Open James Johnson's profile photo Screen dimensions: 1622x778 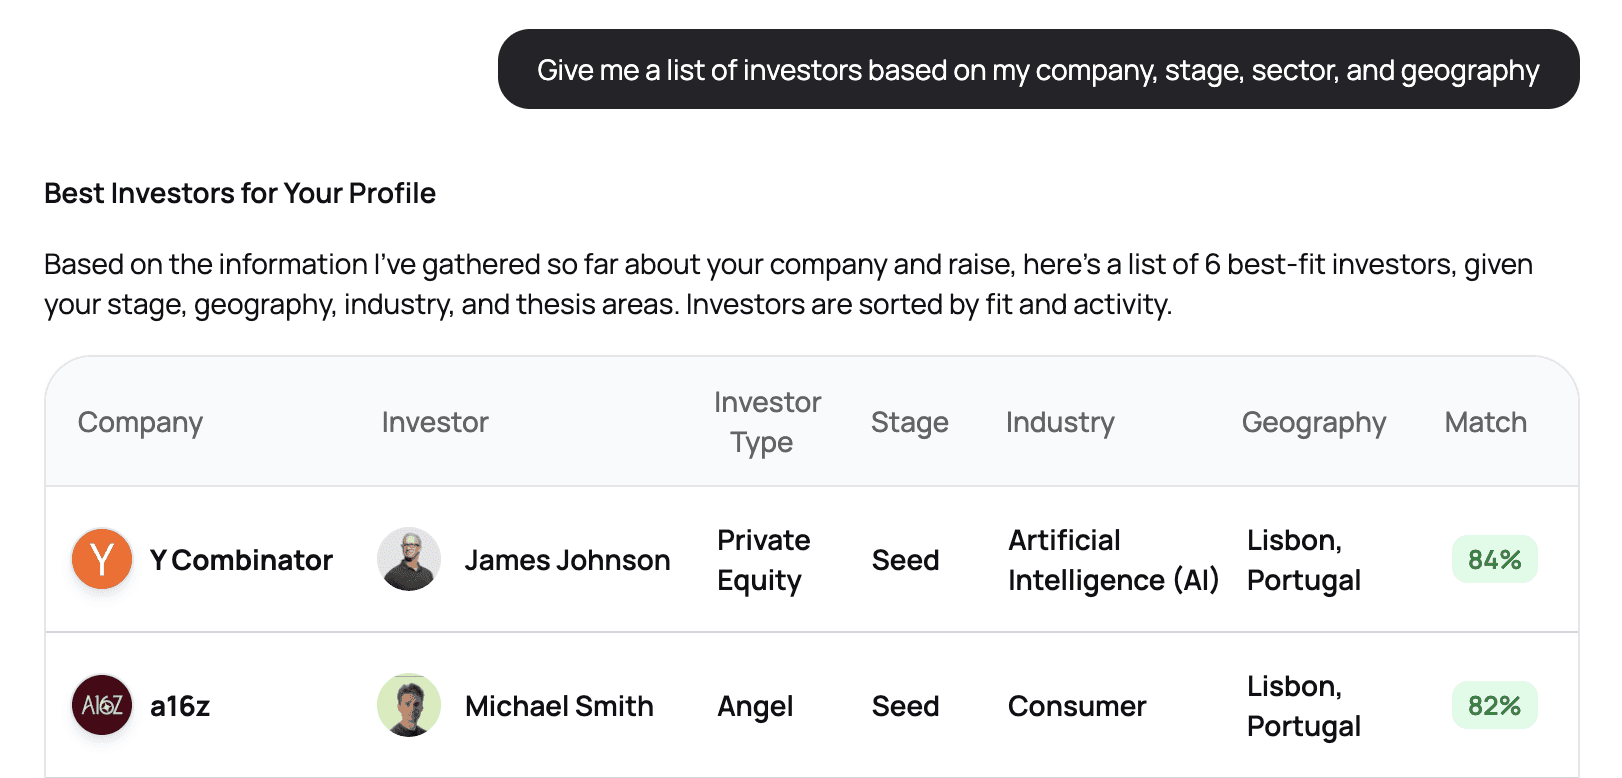point(409,559)
